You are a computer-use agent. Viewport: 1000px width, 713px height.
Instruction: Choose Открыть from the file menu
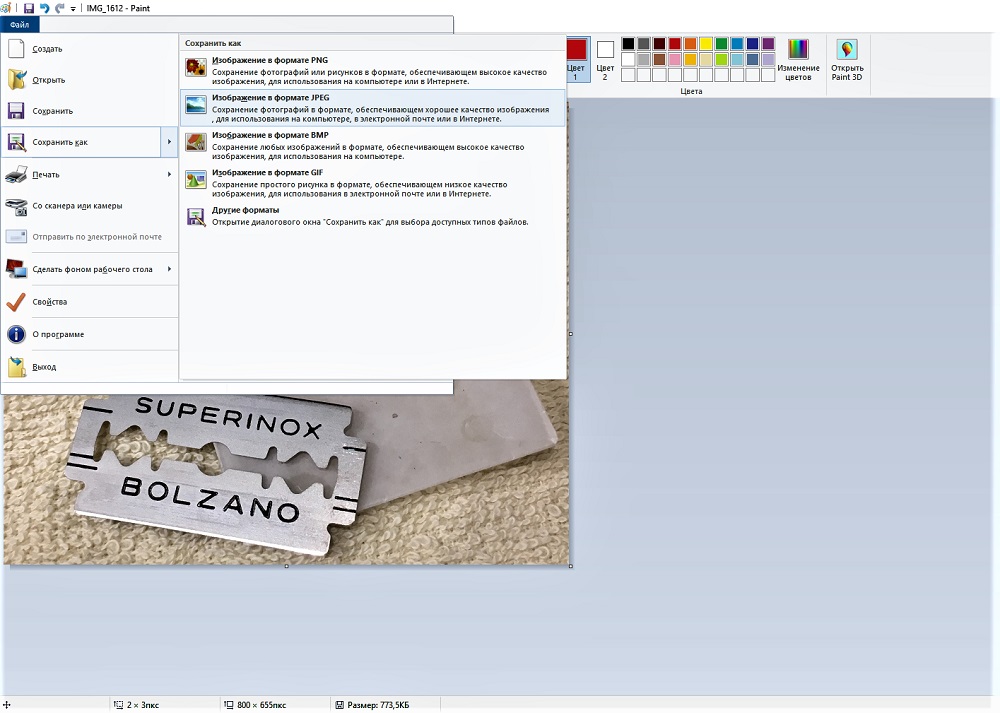[x=89, y=80]
